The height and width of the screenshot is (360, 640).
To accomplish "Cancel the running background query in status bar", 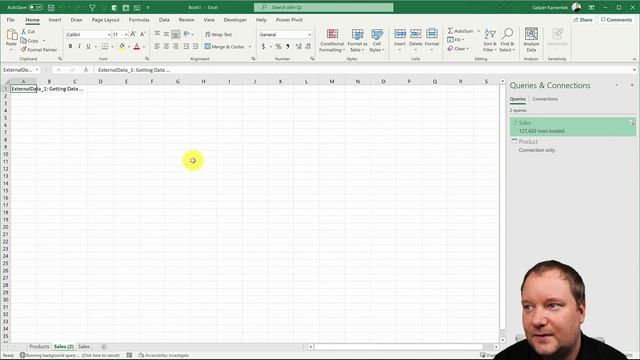I will (x=69, y=355).
